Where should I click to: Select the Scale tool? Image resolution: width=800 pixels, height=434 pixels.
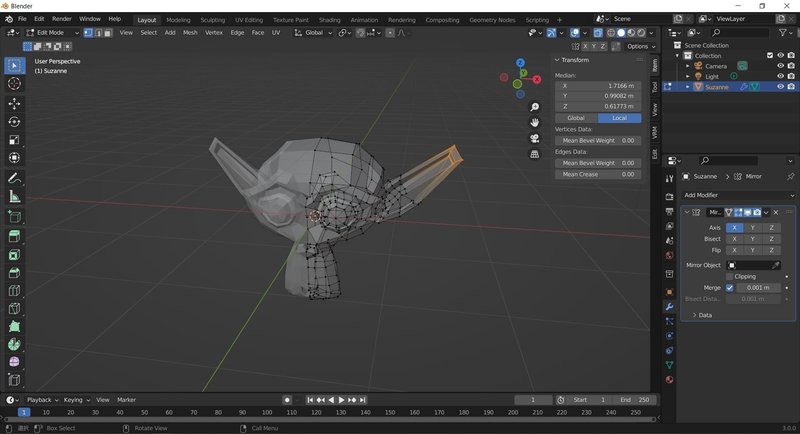click(x=14, y=140)
